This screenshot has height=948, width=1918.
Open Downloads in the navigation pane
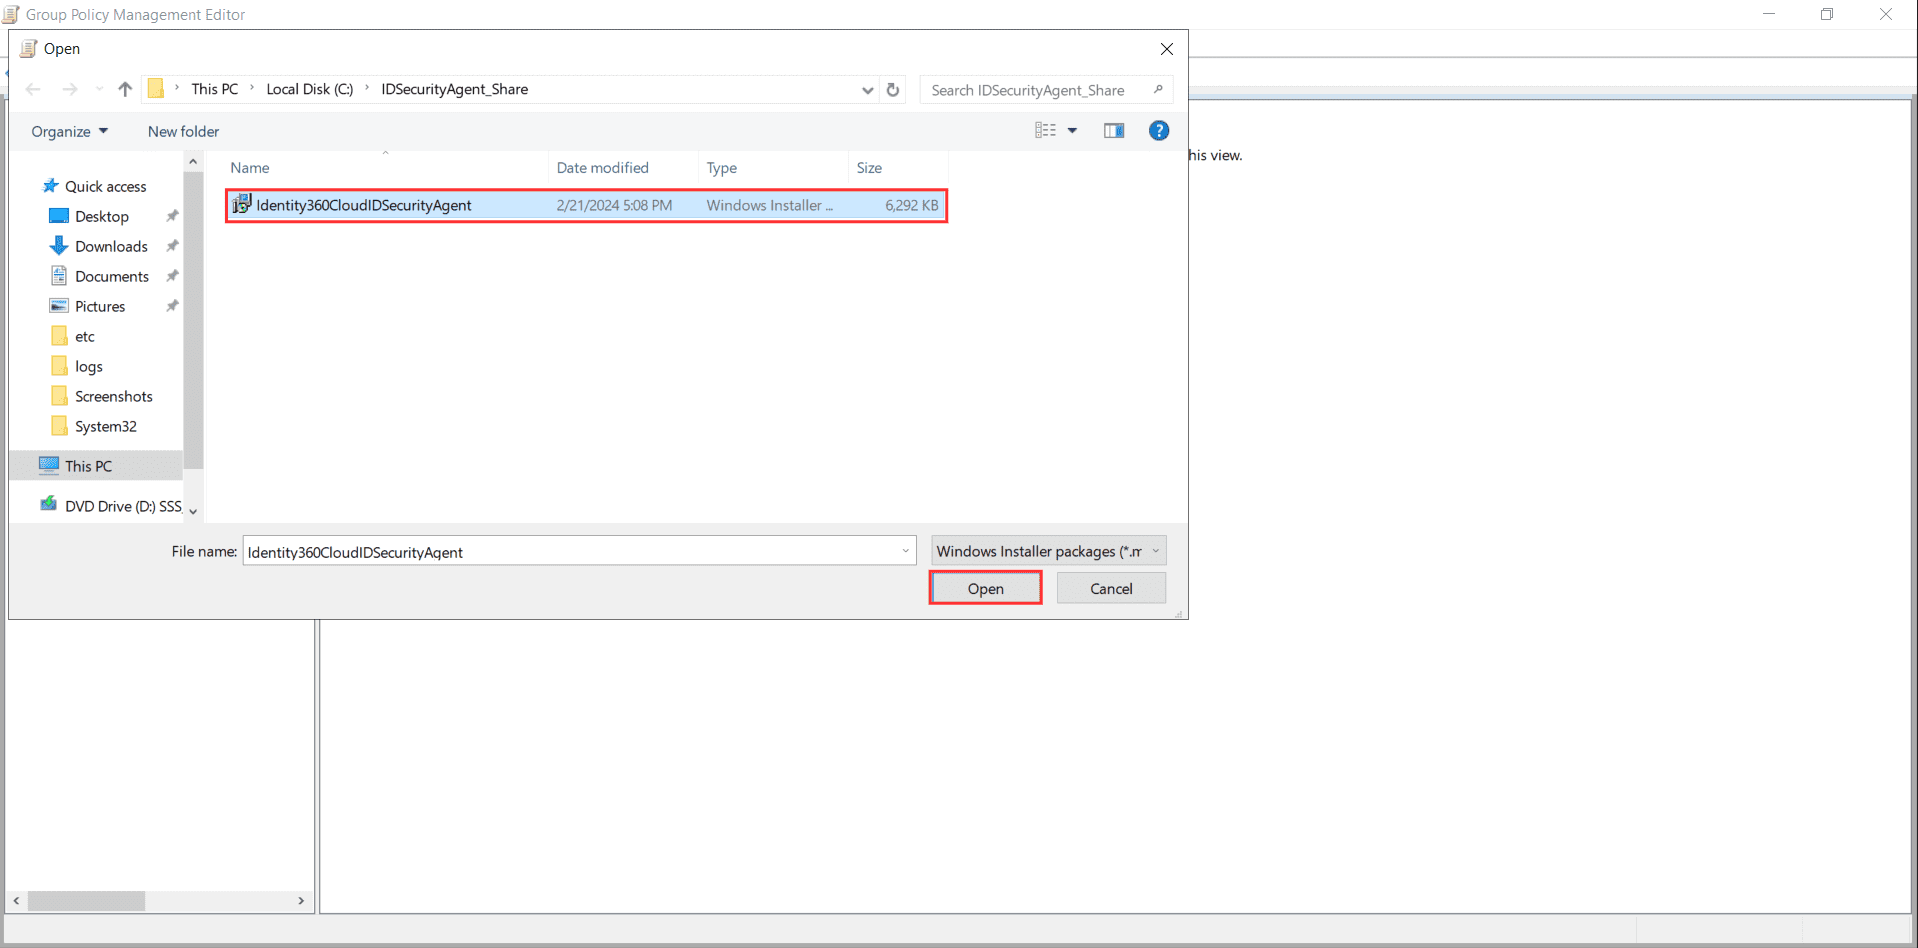111,247
